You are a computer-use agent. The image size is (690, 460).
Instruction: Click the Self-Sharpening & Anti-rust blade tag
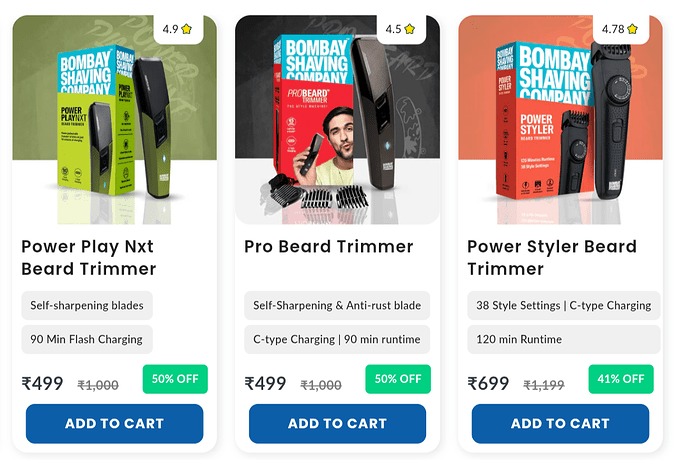(337, 305)
